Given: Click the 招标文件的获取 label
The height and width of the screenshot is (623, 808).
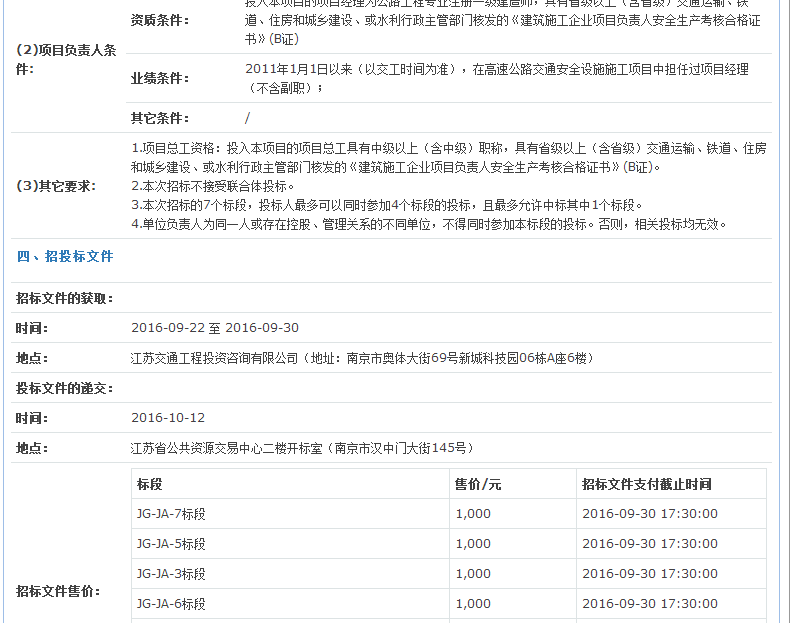Looking at the screenshot, I should coord(64,298).
